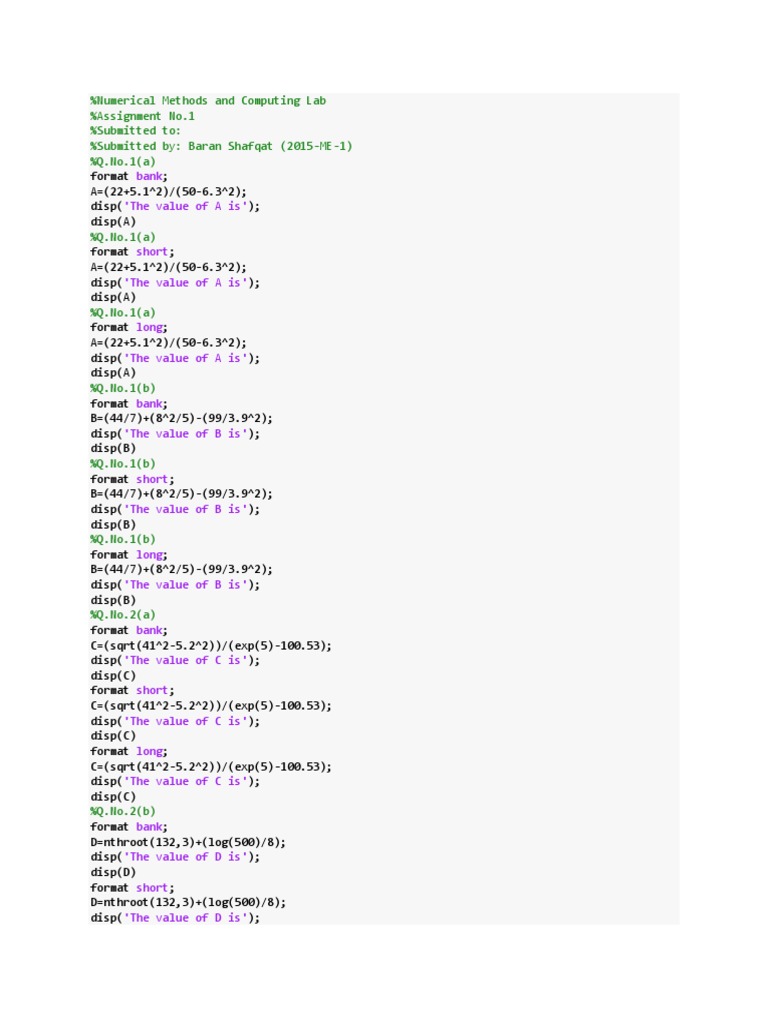Click the first 'disp(A)' line
The width and height of the screenshot is (768, 1024).
[113, 221]
